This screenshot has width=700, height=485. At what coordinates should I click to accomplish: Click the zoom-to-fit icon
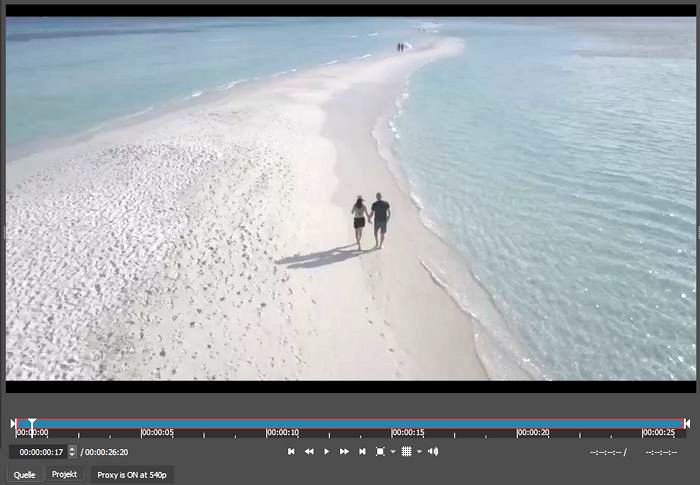pos(380,452)
